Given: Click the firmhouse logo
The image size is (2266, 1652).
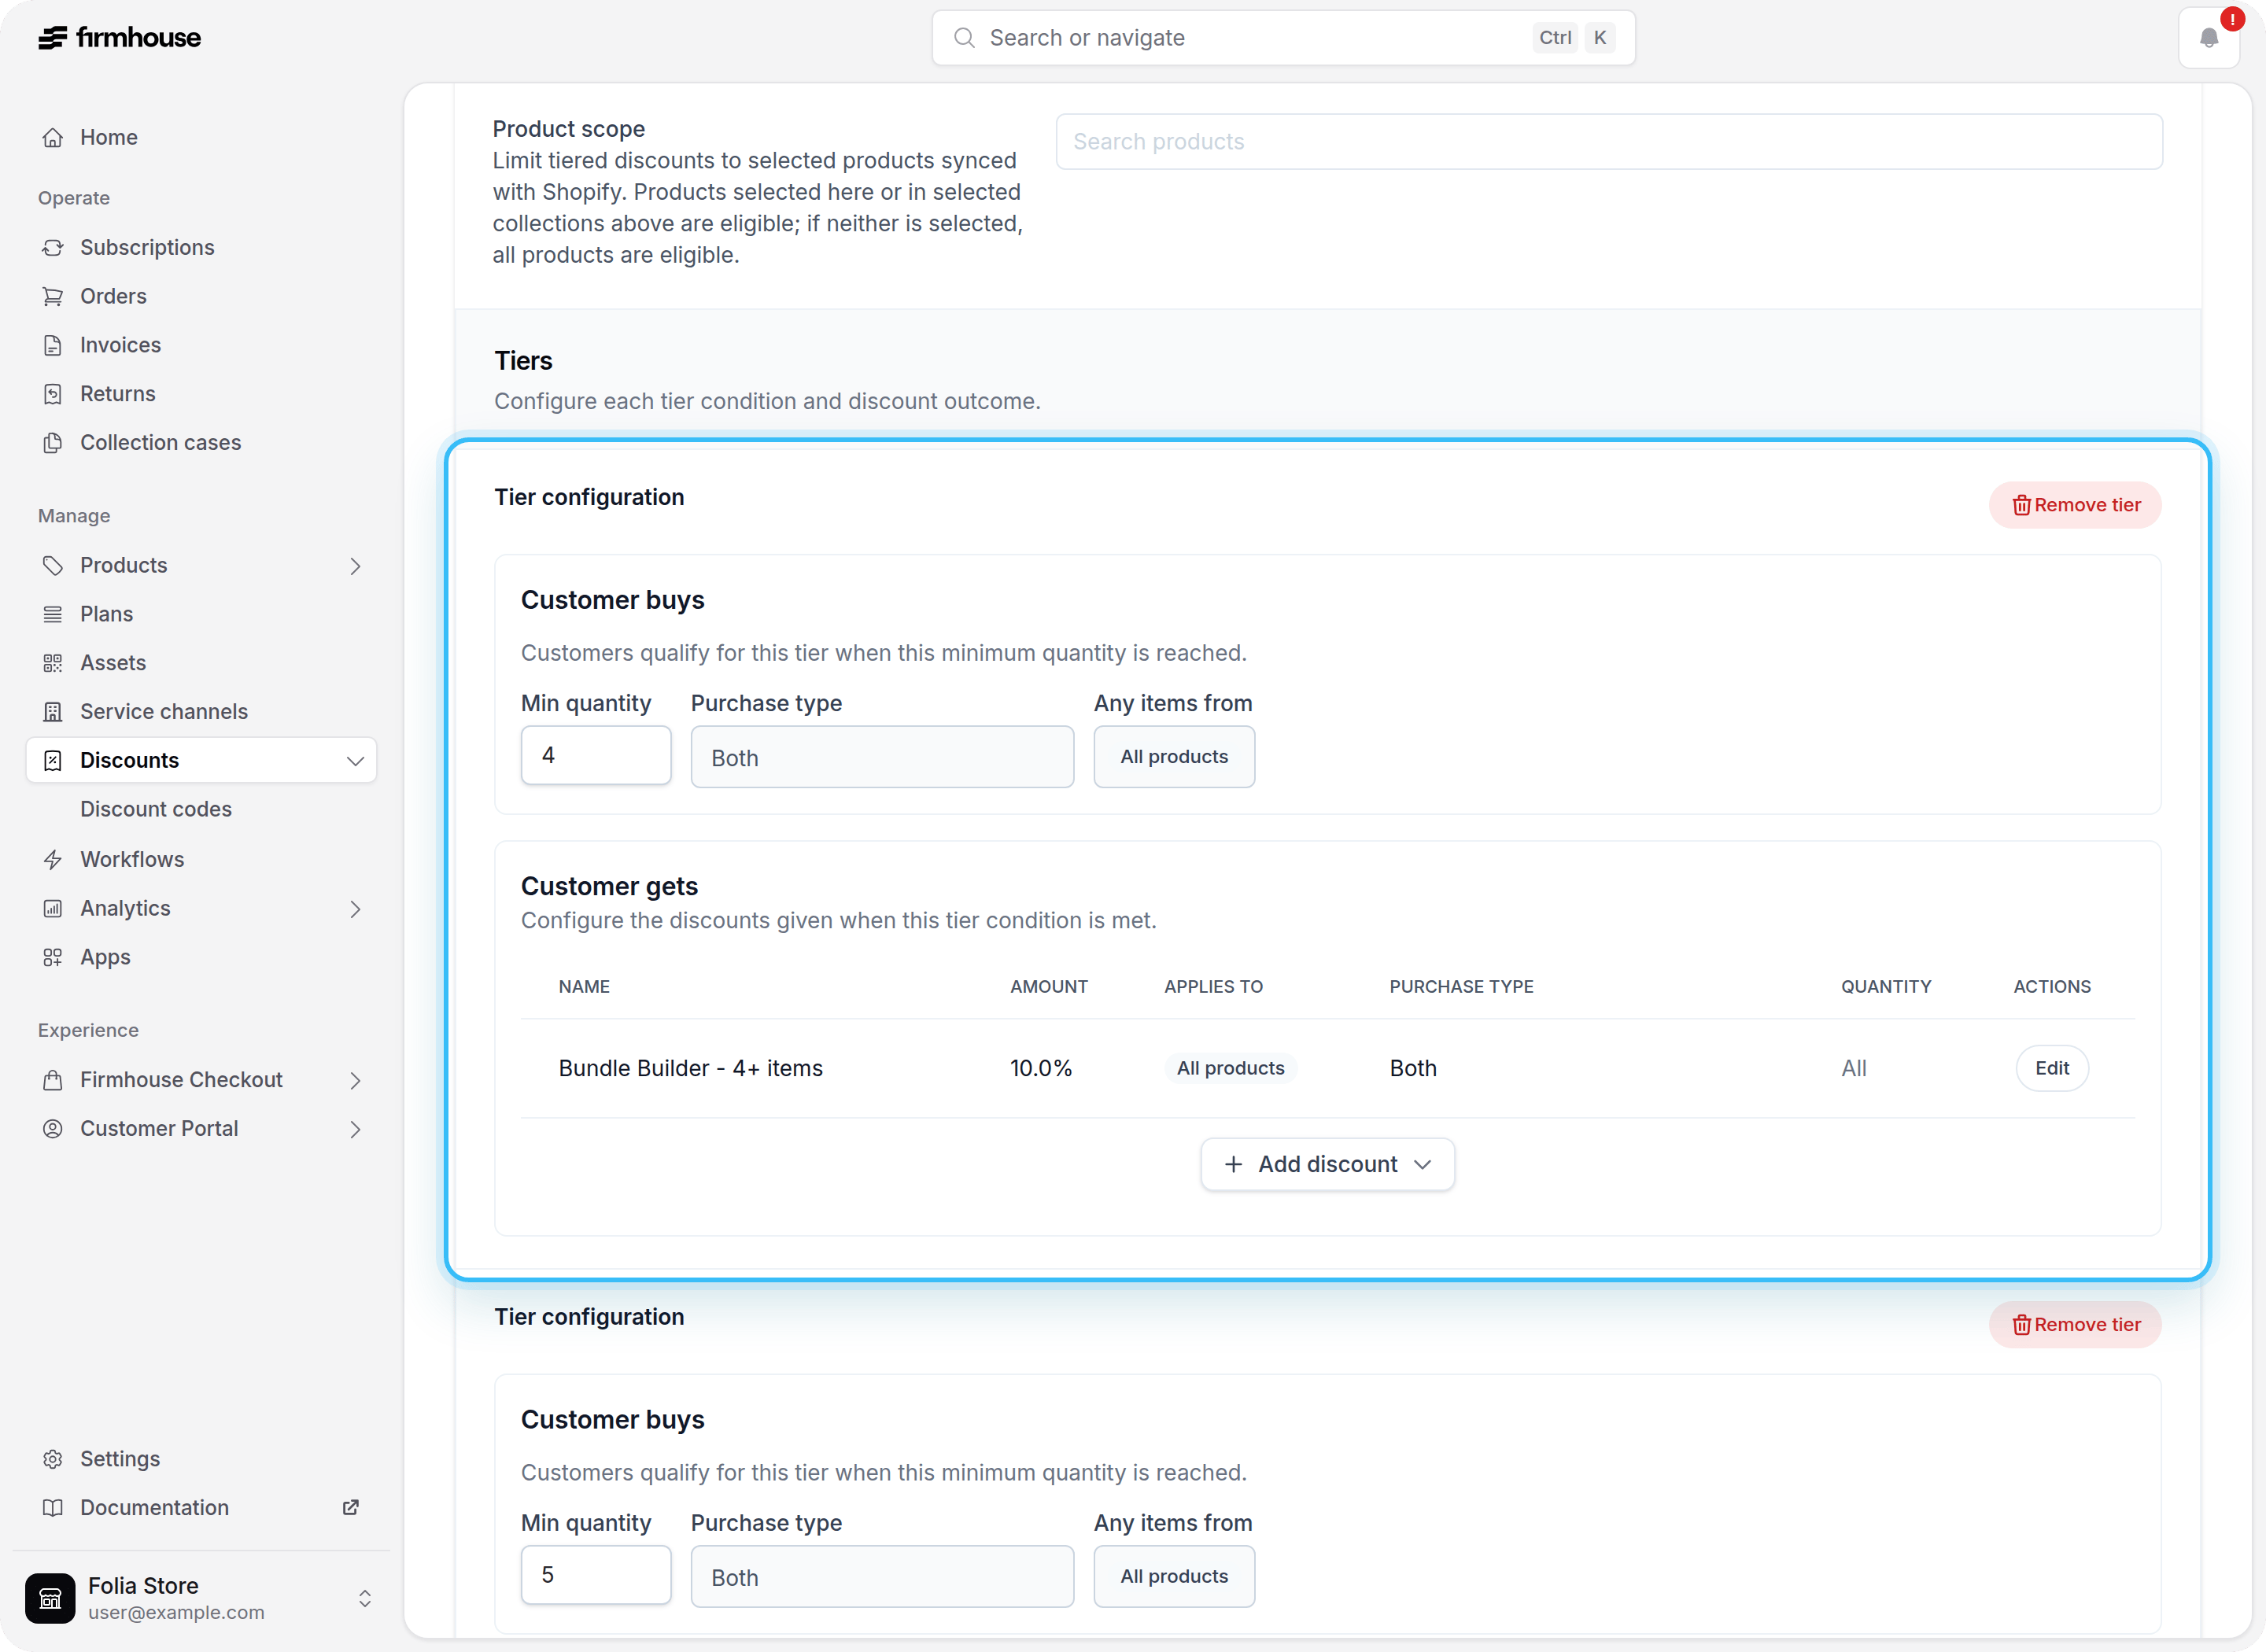Looking at the screenshot, I should (x=119, y=38).
